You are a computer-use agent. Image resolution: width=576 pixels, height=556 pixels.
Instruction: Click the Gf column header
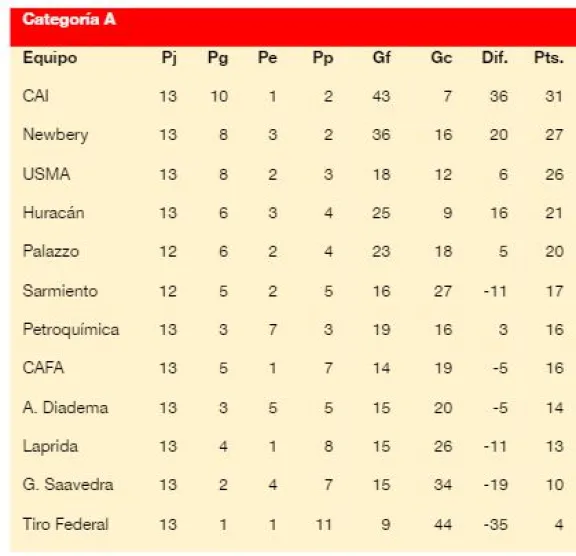click(x=381, y=58)
